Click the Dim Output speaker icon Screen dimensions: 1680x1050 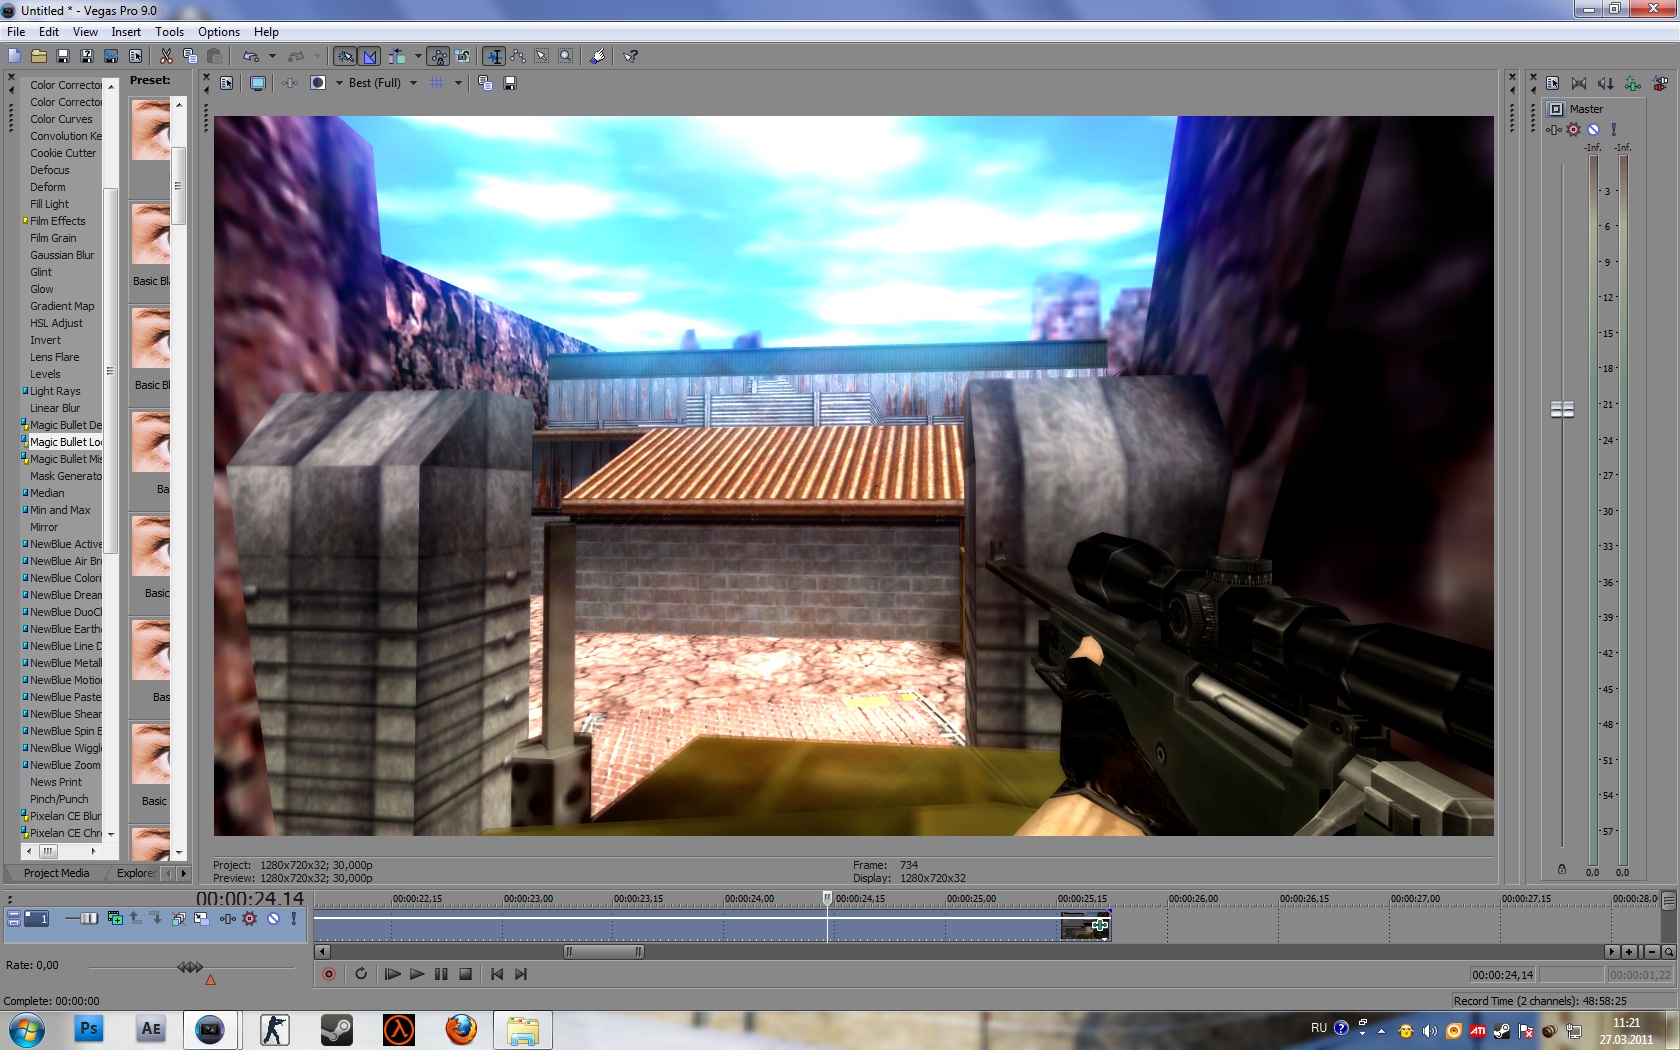click(1606, 83)
